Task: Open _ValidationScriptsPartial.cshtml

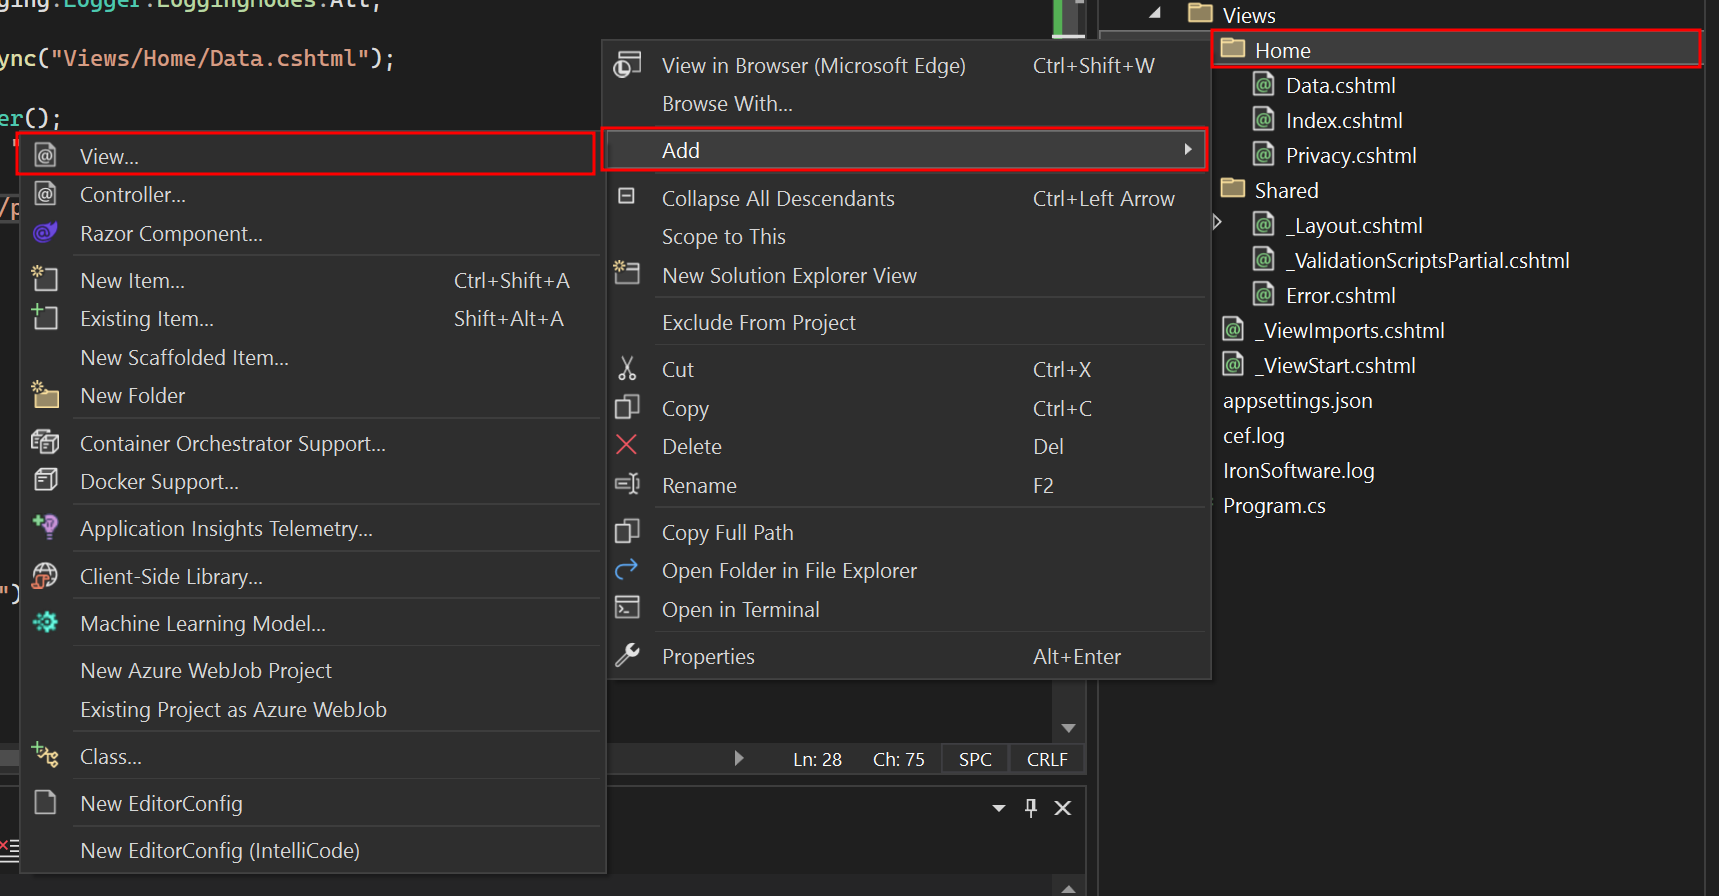Action: coord(1428,261)
